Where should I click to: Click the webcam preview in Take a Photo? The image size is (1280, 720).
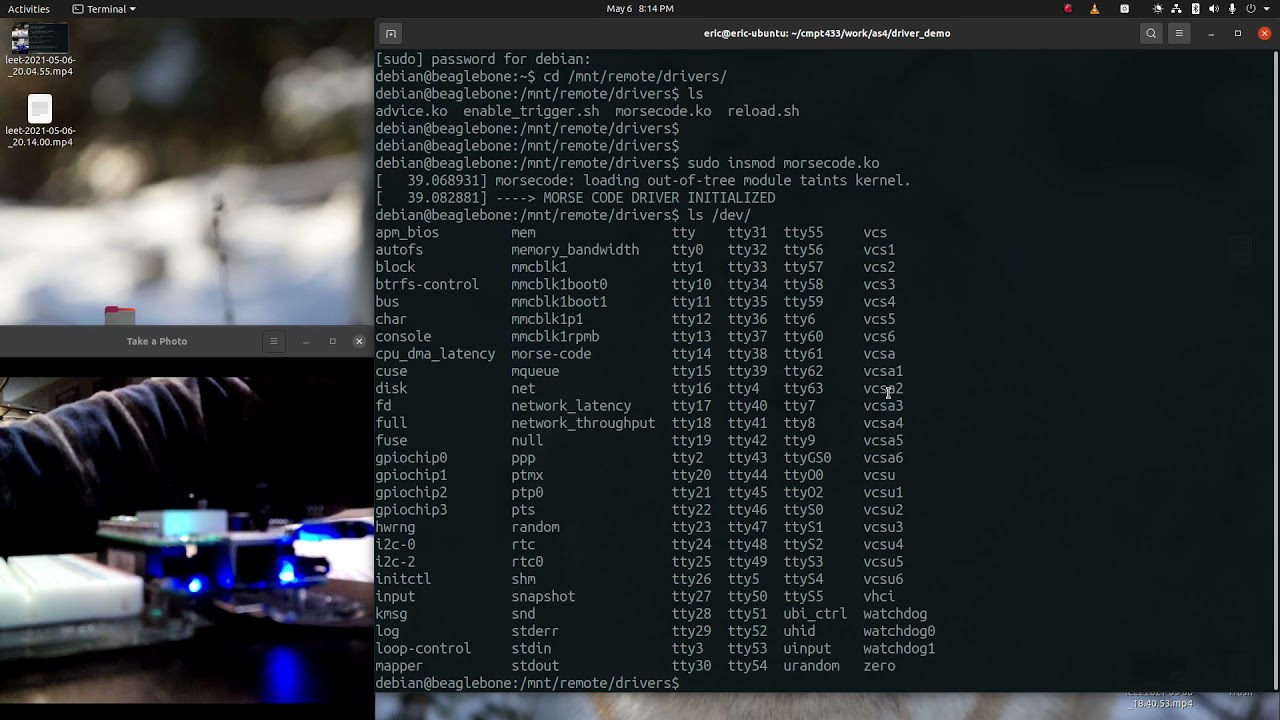click(x=187, y=538)
